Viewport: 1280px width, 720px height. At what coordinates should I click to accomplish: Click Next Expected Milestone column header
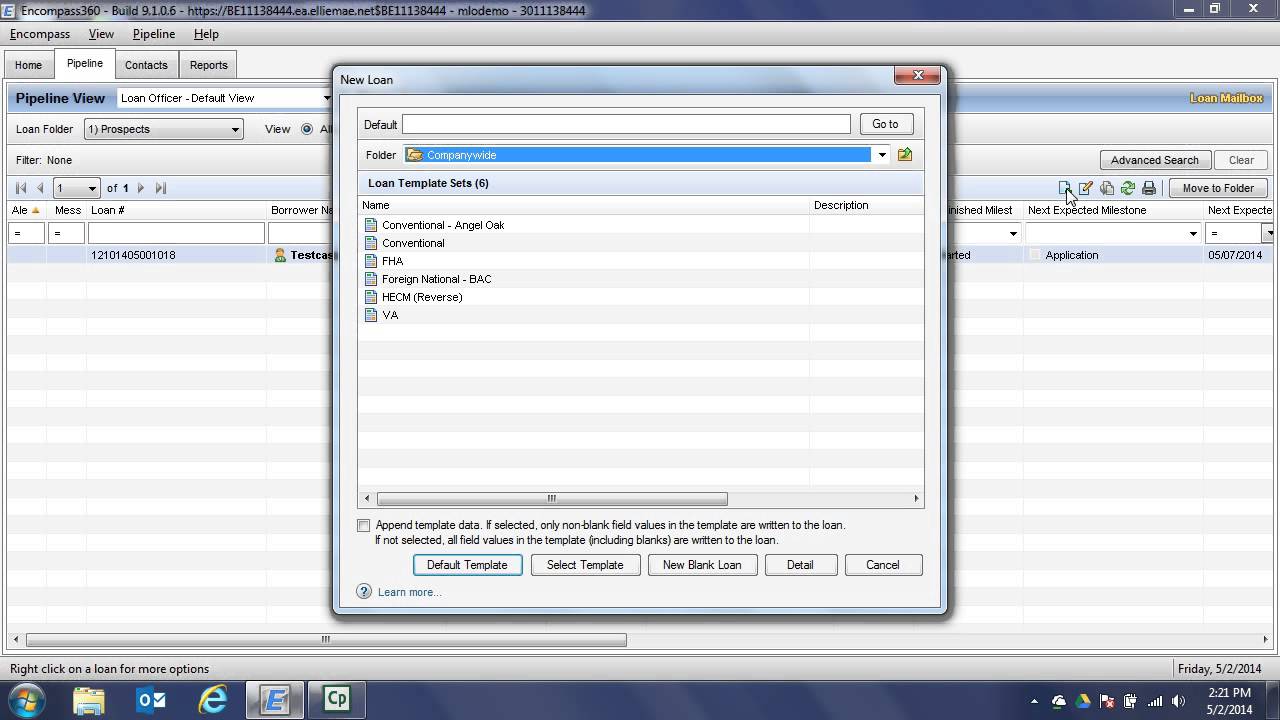coord(1112,210)
